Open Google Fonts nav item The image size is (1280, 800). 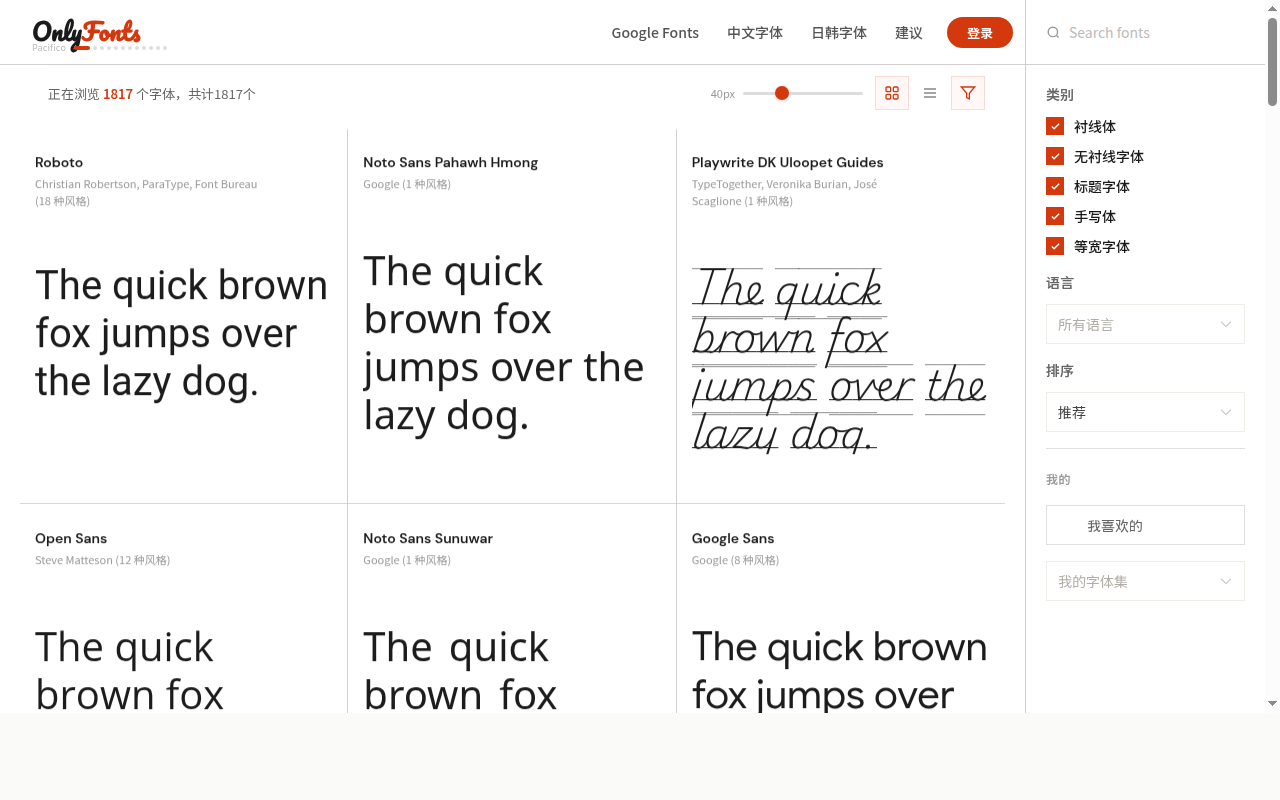point(655,33)
